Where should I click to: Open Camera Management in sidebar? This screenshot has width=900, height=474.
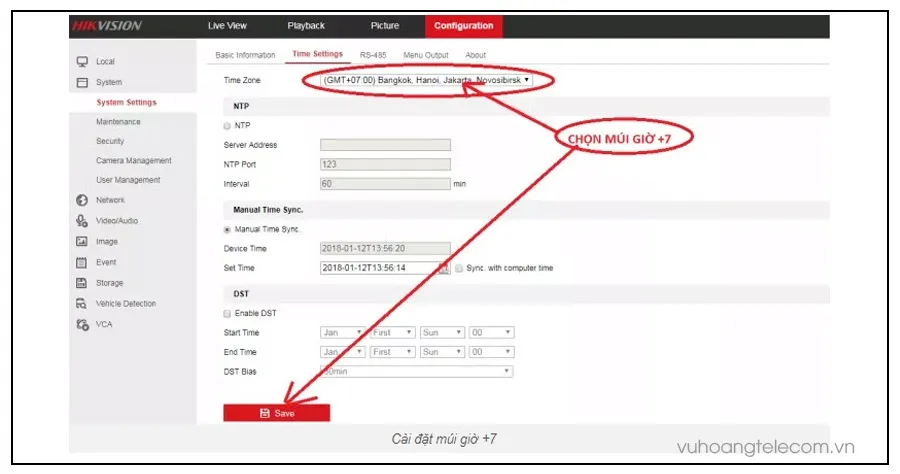pyautogui.click(x=134, y=161)
